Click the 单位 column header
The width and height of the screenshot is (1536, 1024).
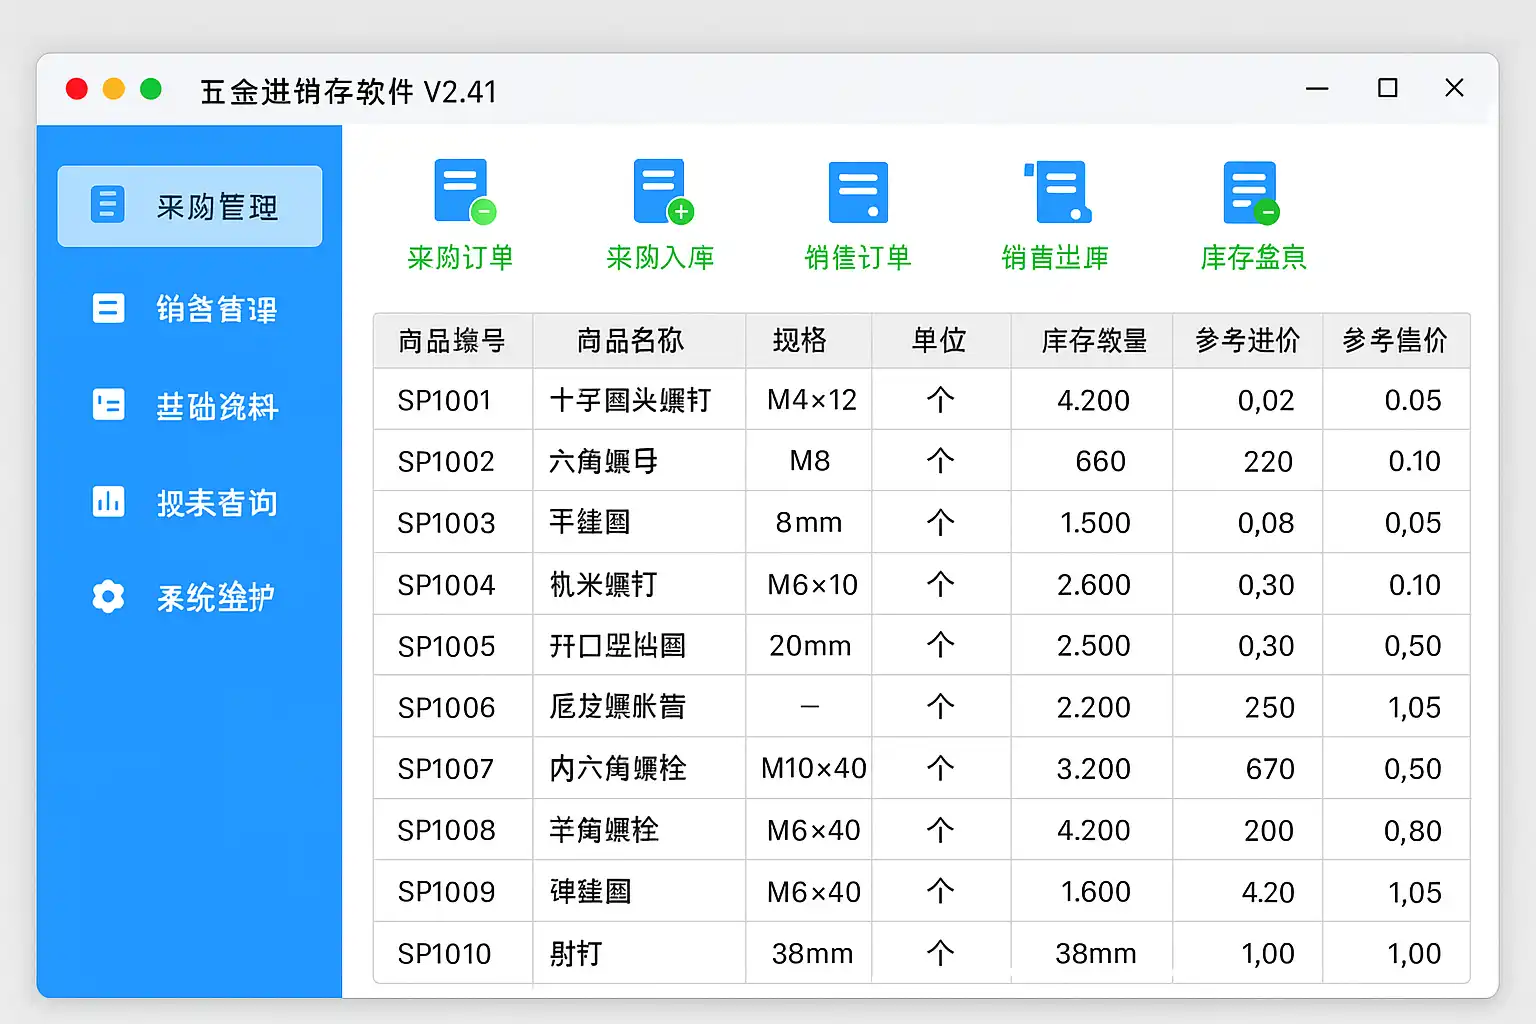pyautogui.click(x=939, y=341)
